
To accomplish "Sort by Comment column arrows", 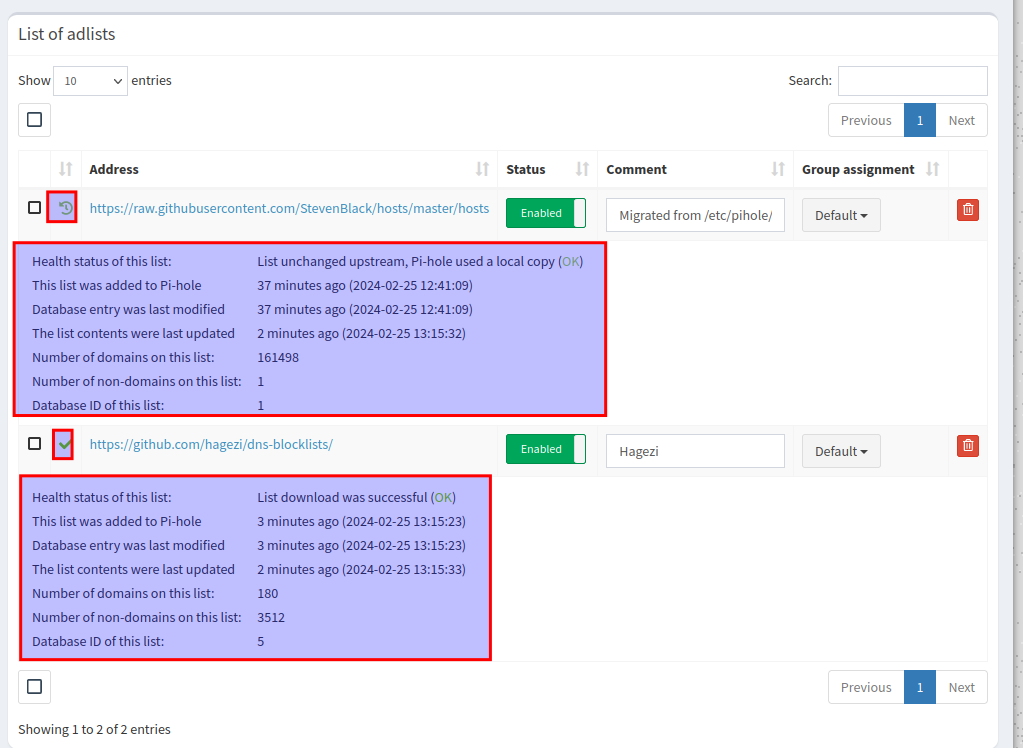I will coord(777,169).
